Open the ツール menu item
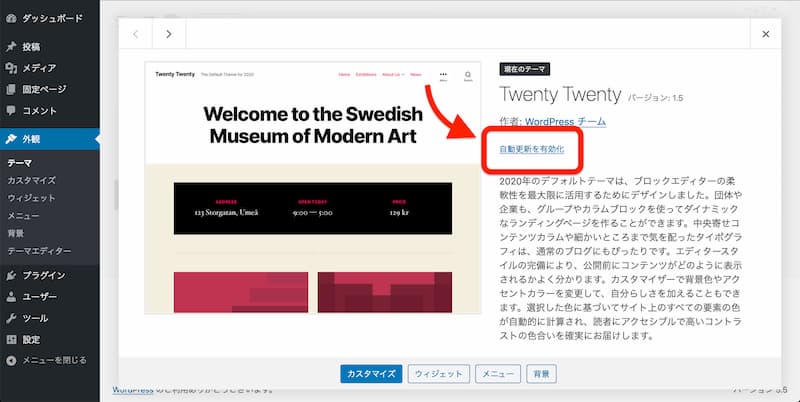Image resolution: width=800 pixels, height=402 pixels. [50, 318]
